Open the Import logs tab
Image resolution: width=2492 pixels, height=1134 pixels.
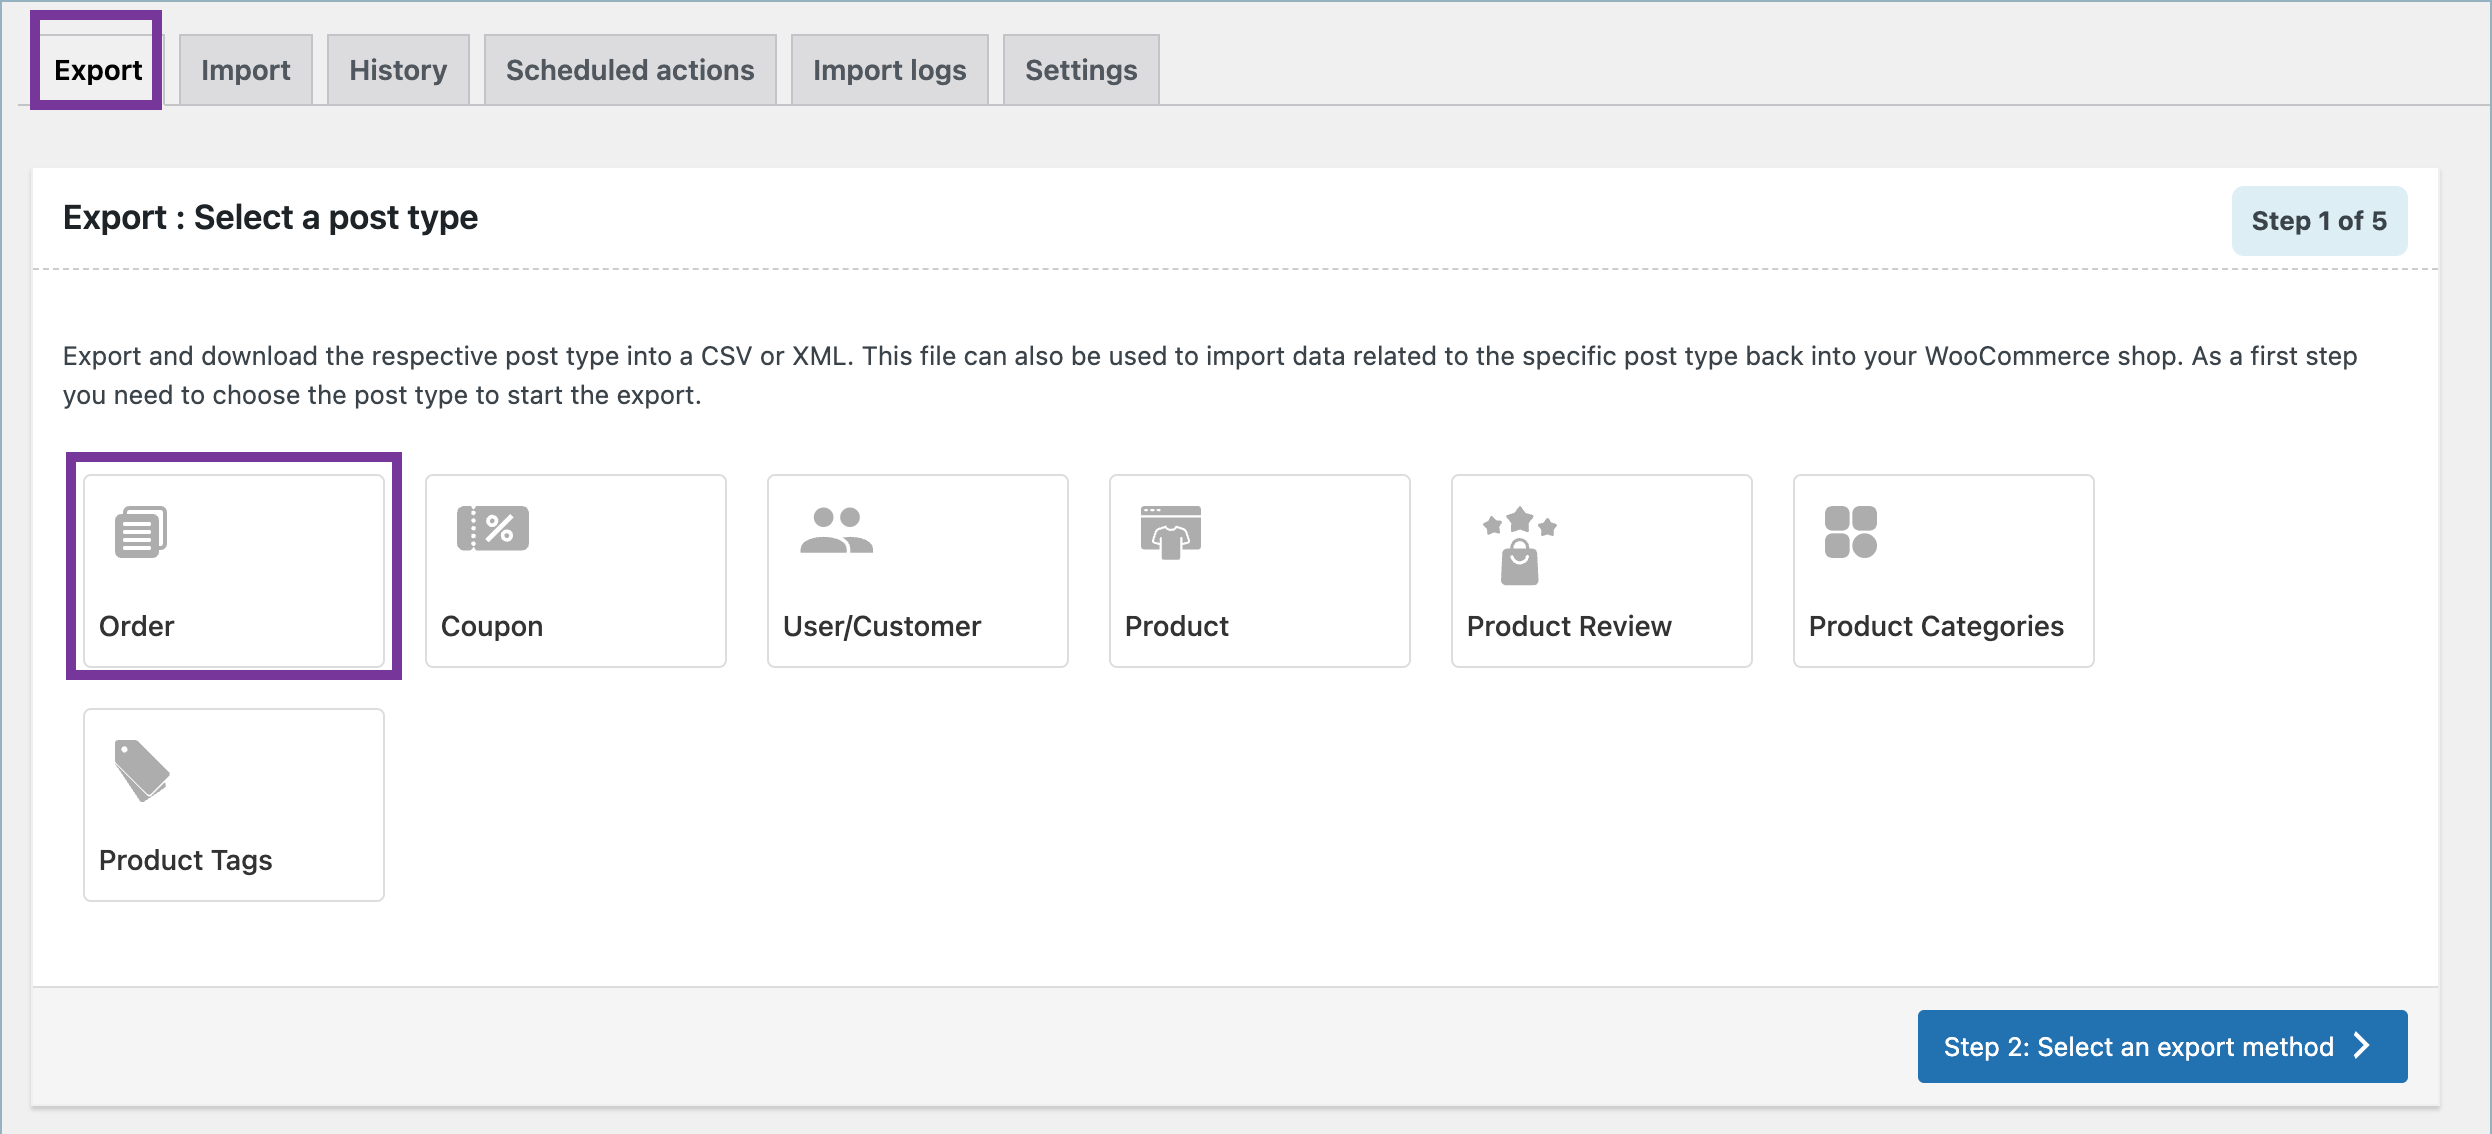pos(889,69)
